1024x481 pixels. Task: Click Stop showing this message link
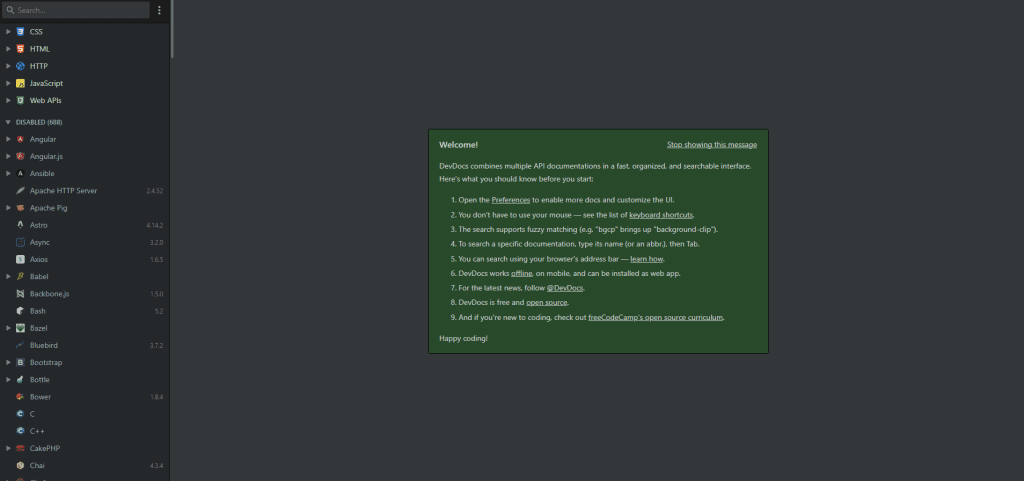click(x=712, y=145)
